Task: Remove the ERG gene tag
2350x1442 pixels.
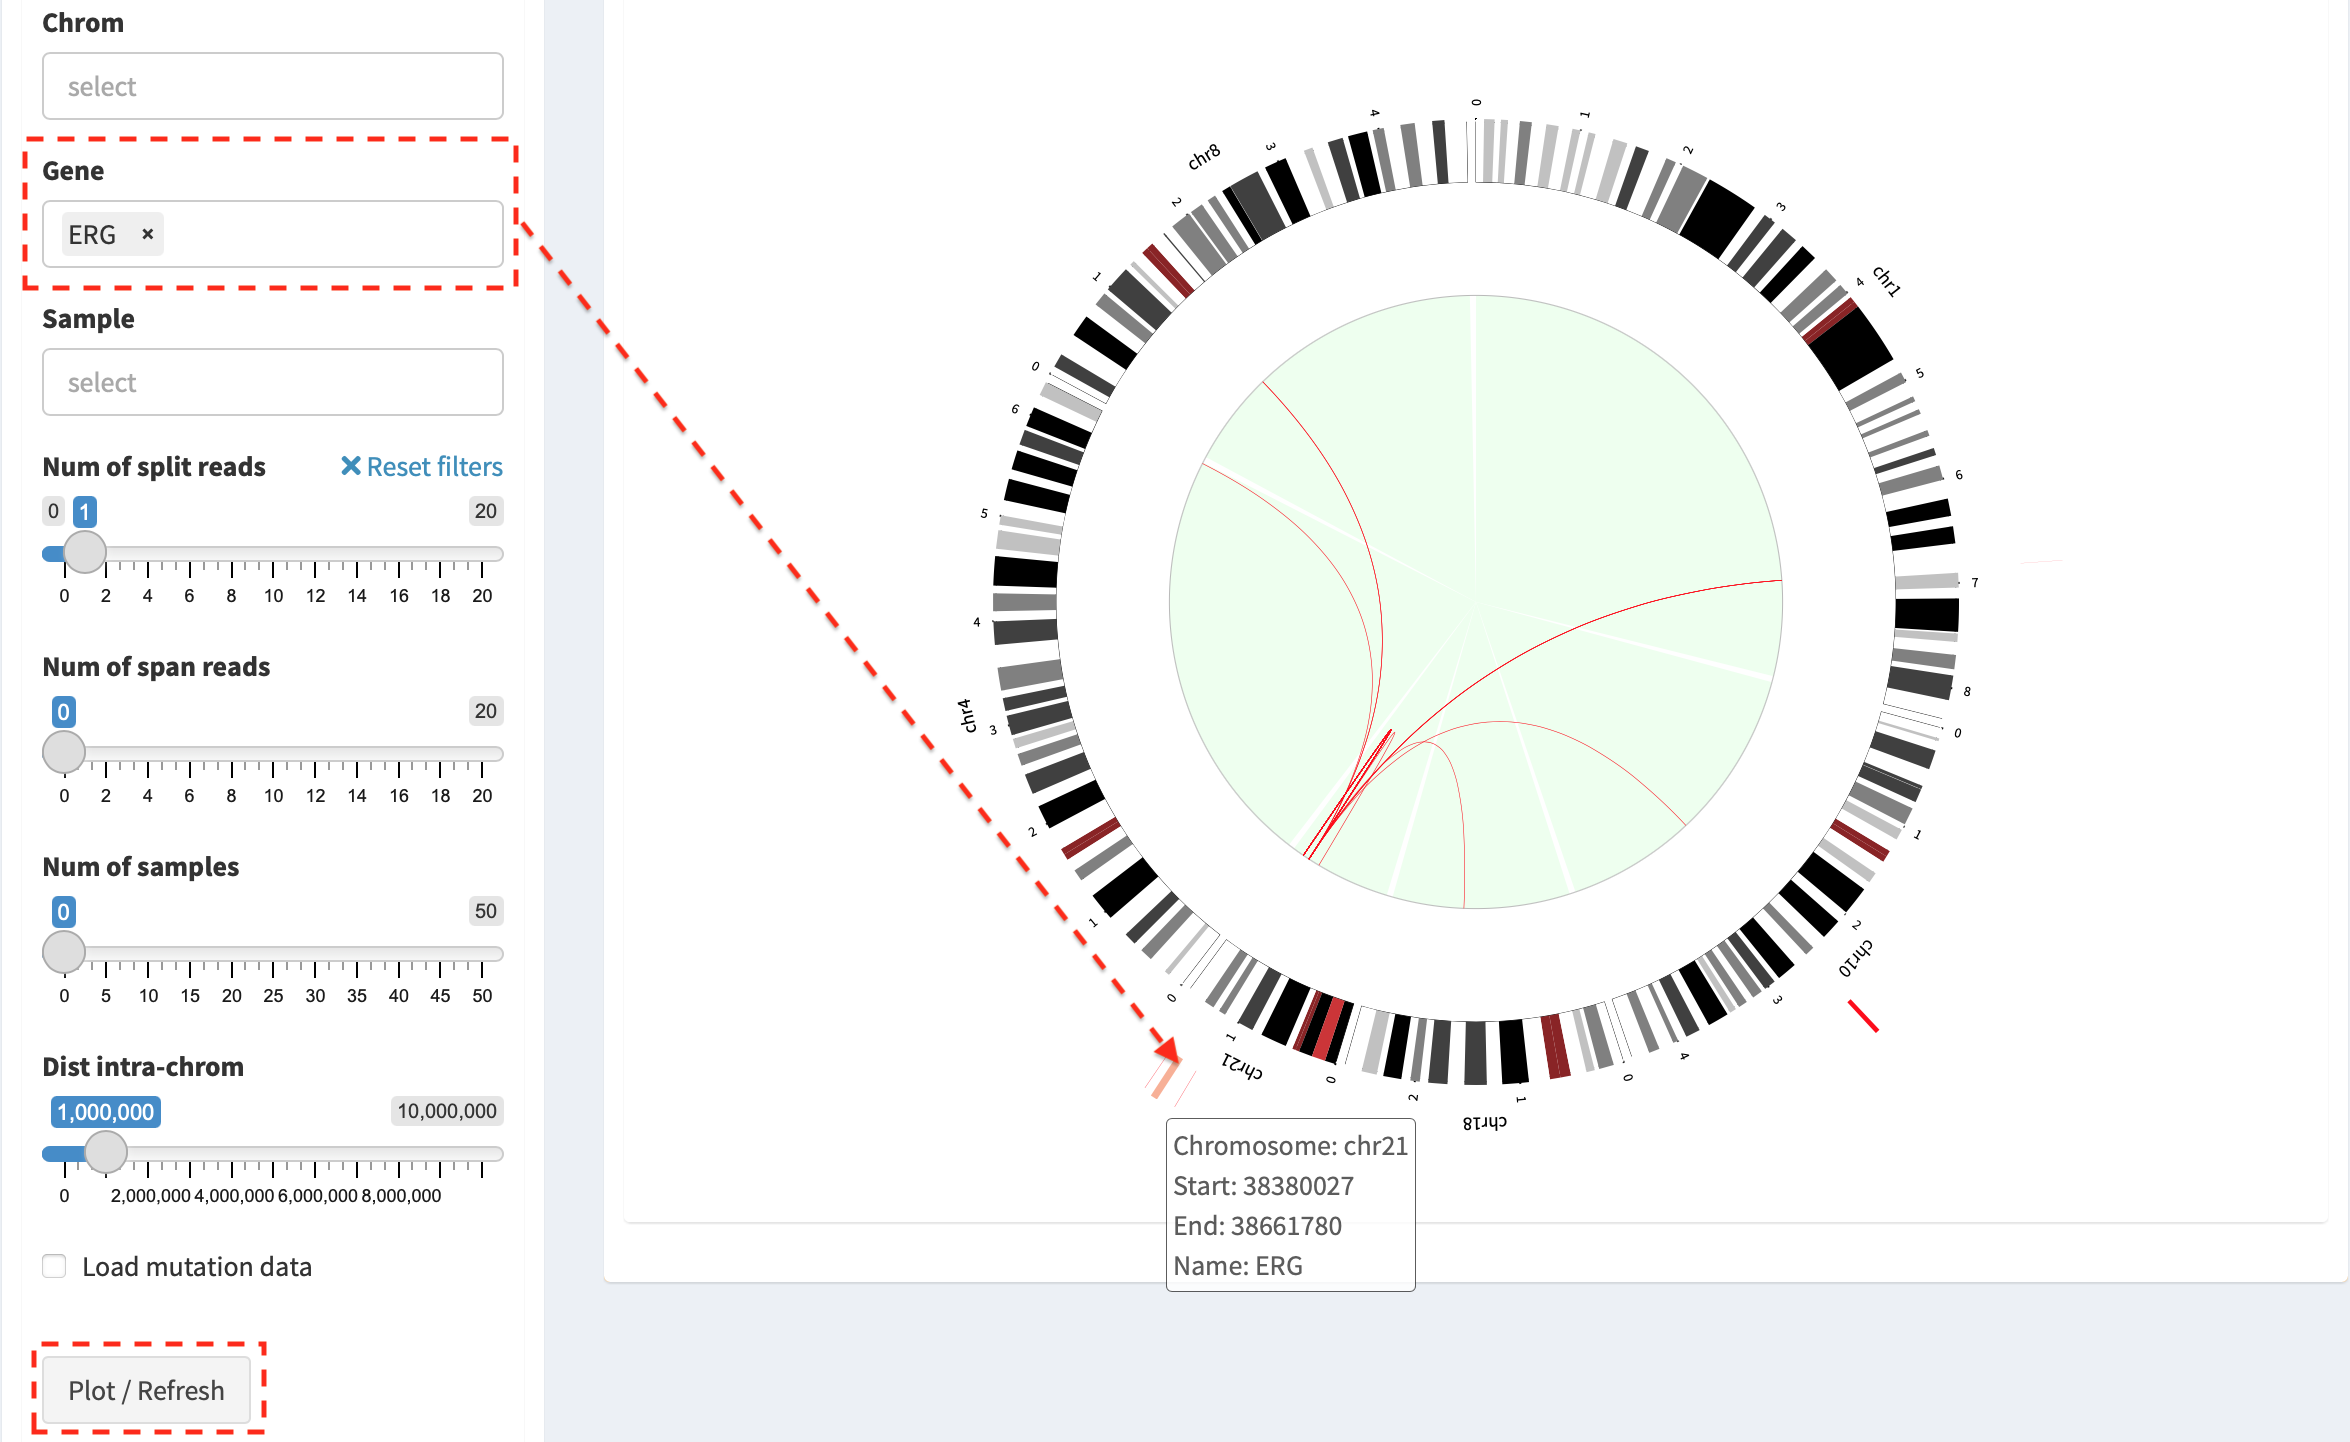Action: point(147,234)
